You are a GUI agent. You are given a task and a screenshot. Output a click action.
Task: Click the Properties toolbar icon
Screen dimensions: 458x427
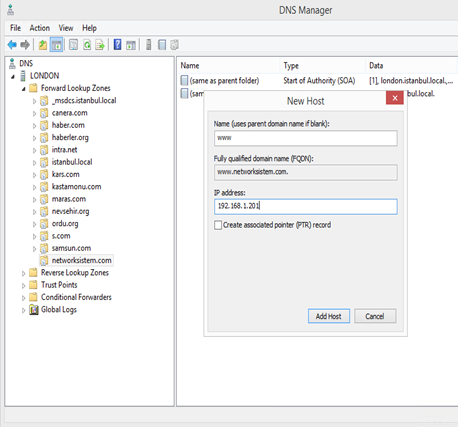click(73, 45)
